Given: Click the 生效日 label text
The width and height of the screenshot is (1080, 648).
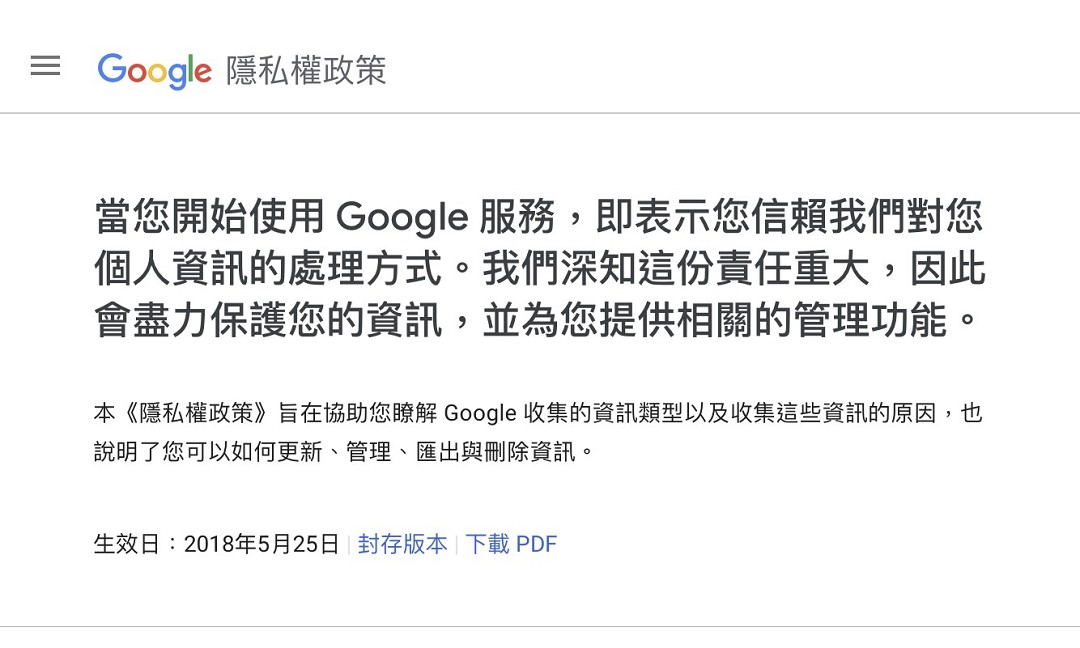Looking at the screenshot, I should (127, 544).
